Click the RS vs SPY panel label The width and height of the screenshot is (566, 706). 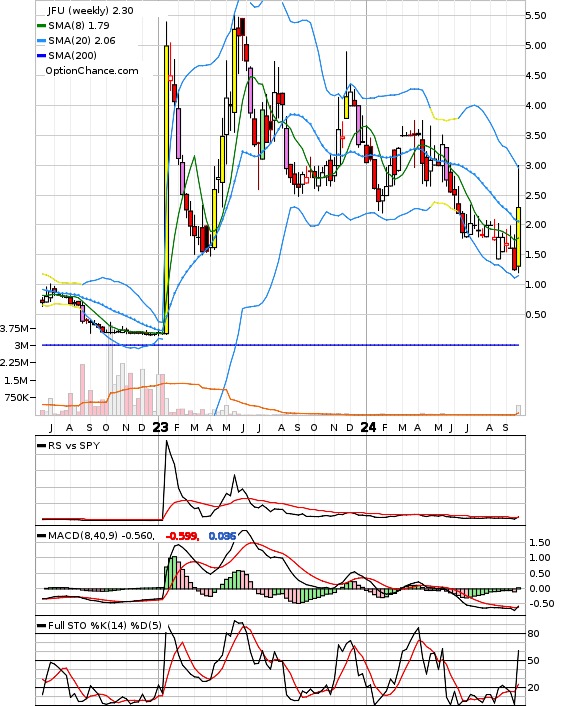tap(74, 446)
